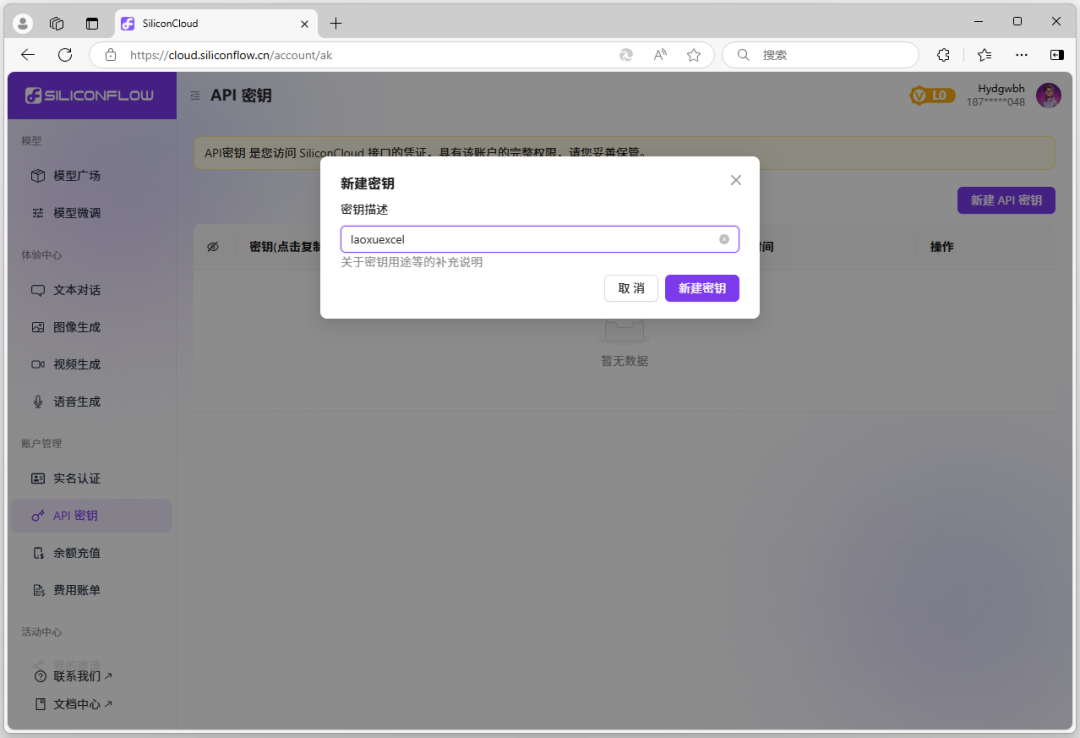Clear the key description with the x icon
The height and width of the screenshot is (738, 1080).
click(x=724, y=239)
